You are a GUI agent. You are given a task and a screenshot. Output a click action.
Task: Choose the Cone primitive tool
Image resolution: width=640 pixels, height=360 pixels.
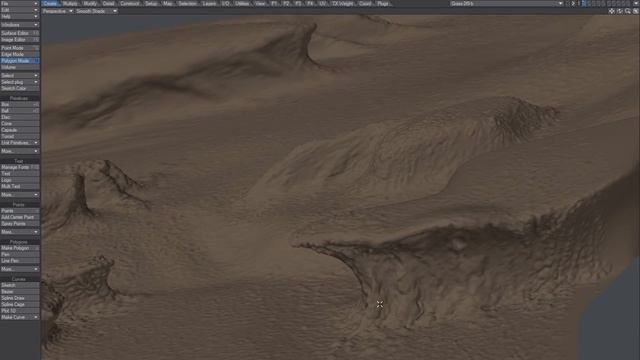click(x=20, y=124)
